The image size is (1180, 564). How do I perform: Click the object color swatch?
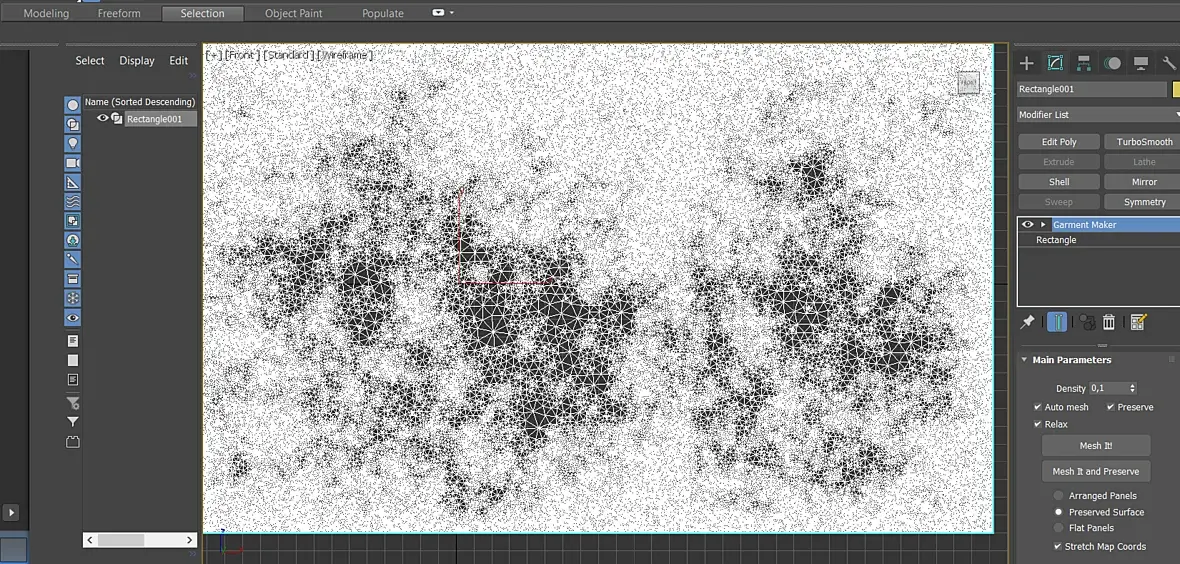tap(1176, 90)
